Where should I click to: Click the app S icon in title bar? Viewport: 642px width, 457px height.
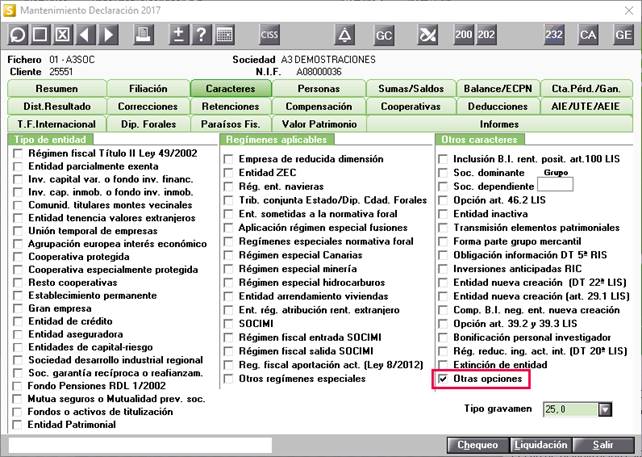9,10
